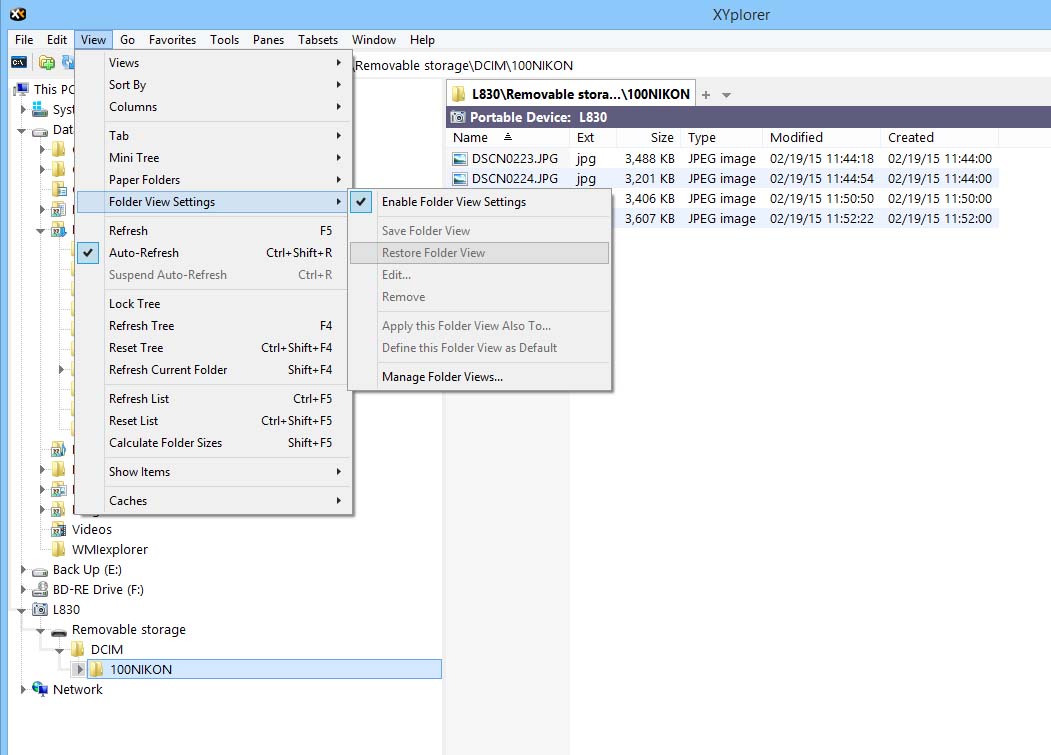Click the green new folder toolbar icon
Viewport: 1051px width, 755px height.
(46, 62)
